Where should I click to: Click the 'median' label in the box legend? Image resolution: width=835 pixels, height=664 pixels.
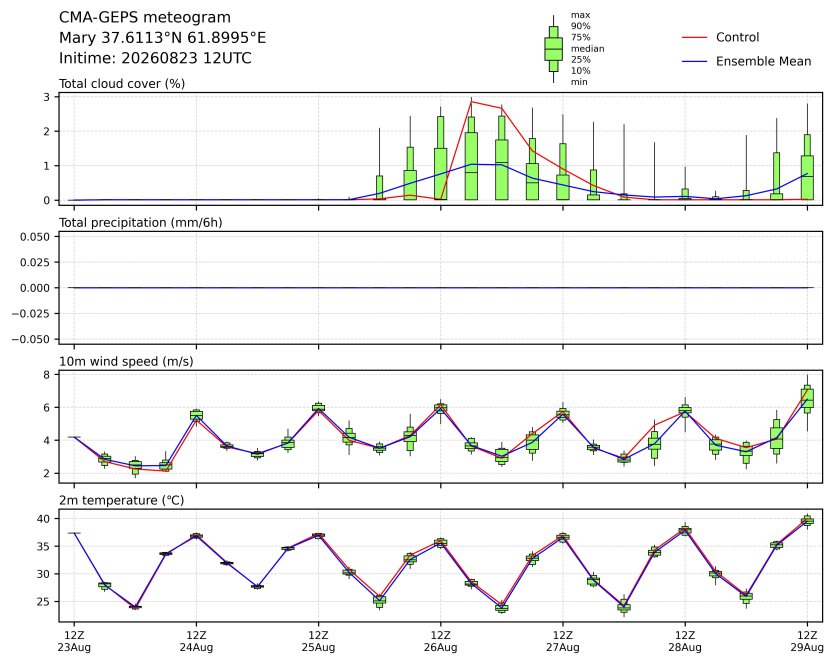click(x=587, y=48)
